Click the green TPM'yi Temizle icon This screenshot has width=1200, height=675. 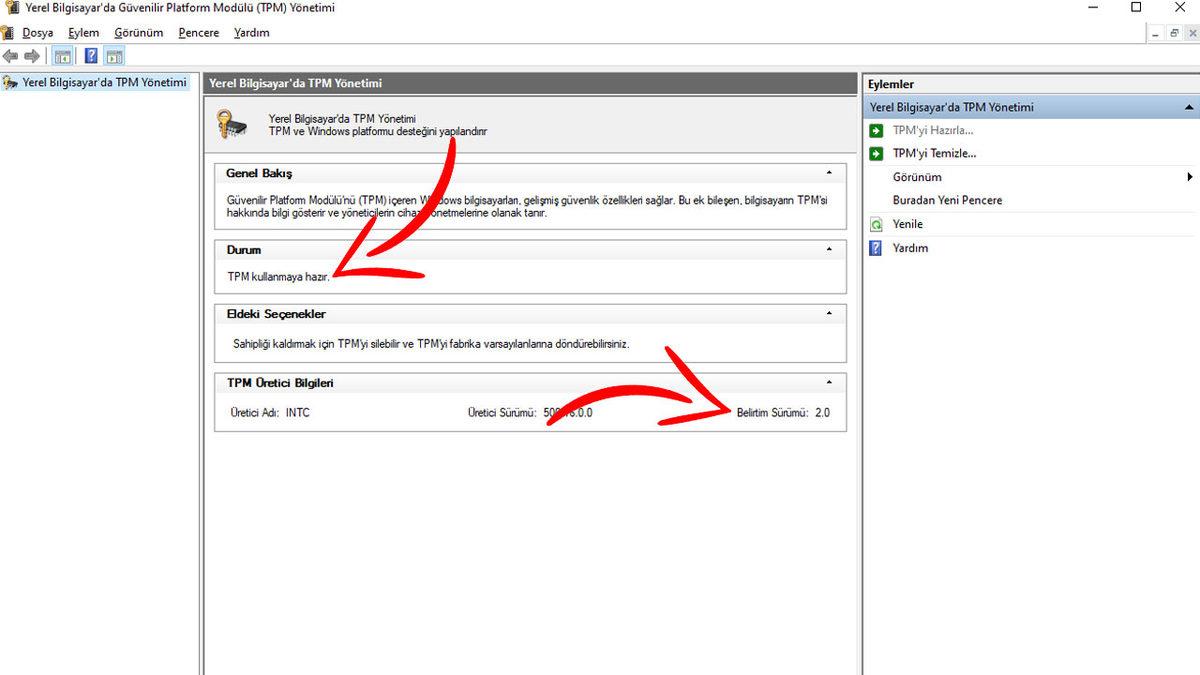[x=876, y=154]
